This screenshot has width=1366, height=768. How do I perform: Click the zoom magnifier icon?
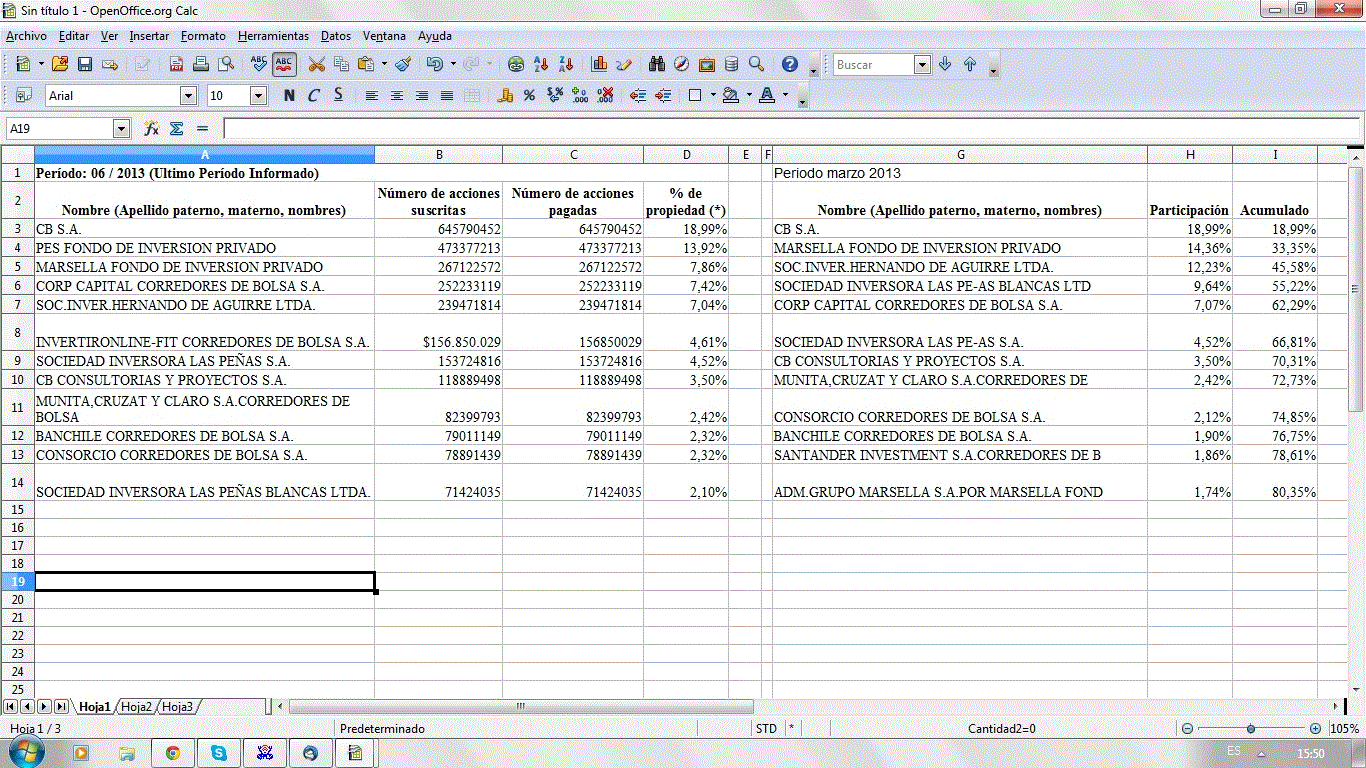click(757, 64)
